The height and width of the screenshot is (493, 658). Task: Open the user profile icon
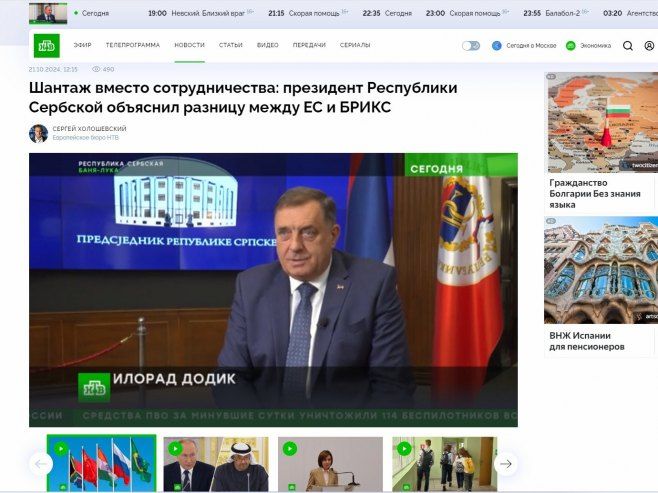(648, 46)
